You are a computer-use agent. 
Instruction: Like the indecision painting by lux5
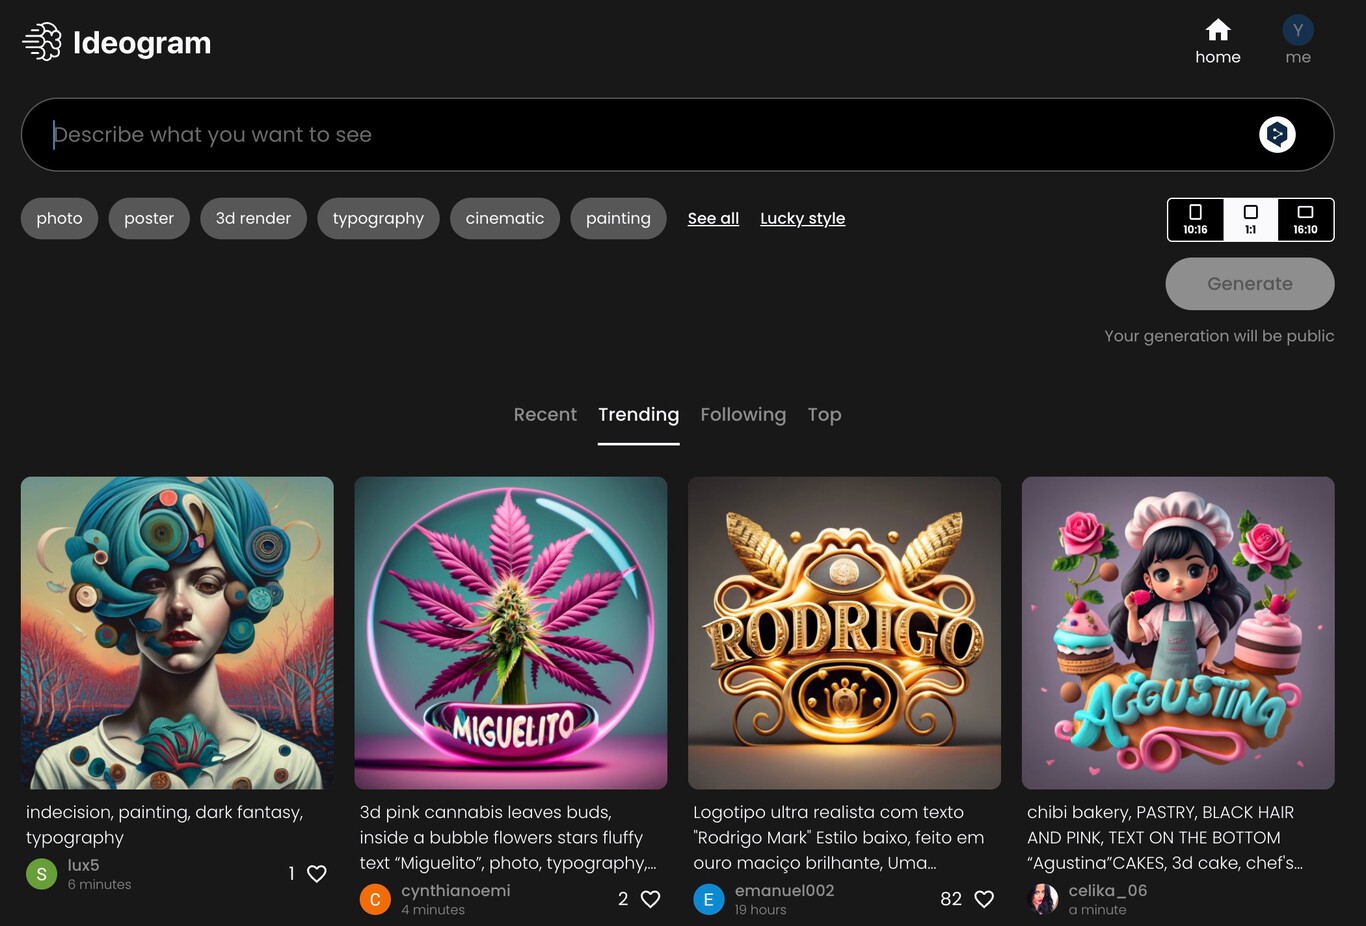316,873
